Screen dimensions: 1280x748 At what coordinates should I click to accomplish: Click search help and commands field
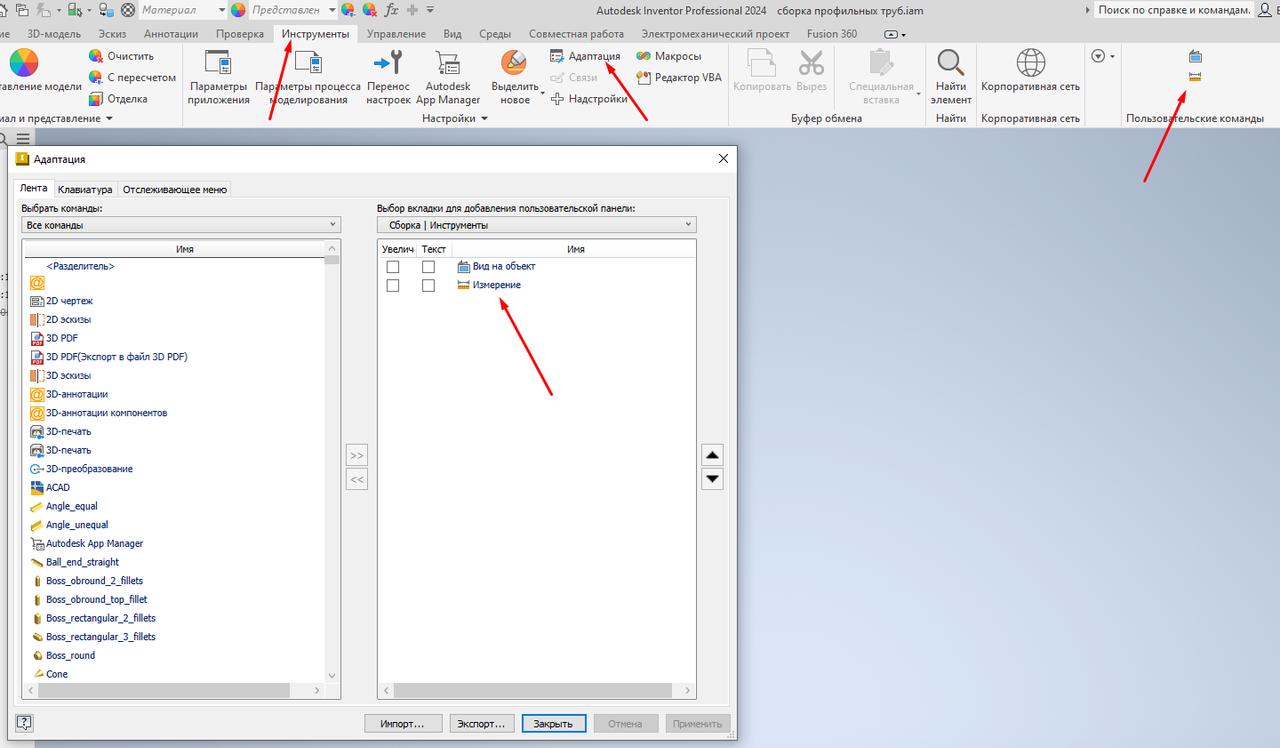tap(1173, 10)
